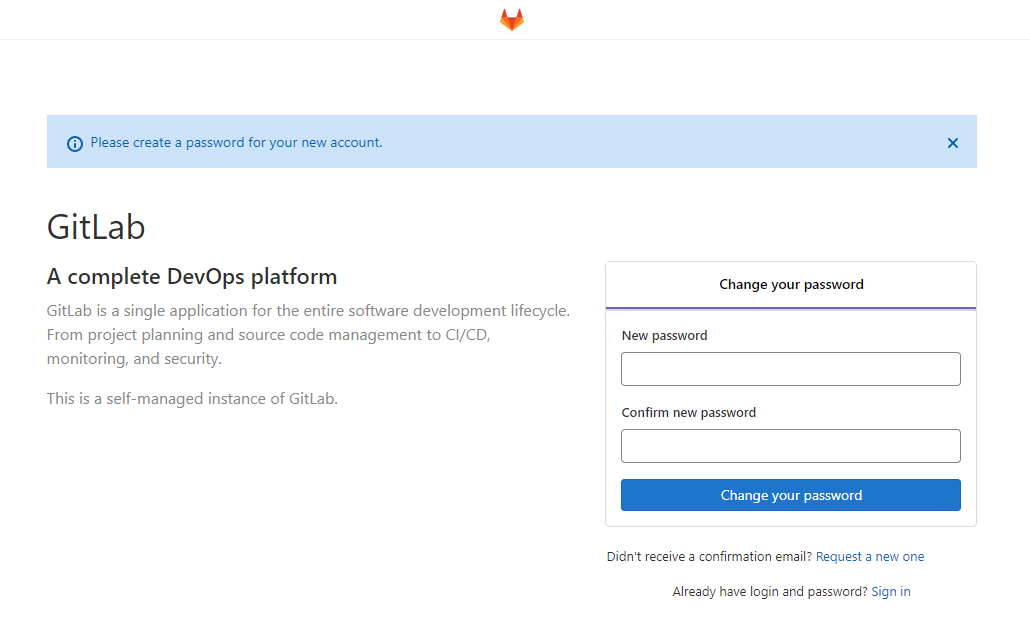Click the blue Change your password button

pyautogui.click(x=790, y=495)
